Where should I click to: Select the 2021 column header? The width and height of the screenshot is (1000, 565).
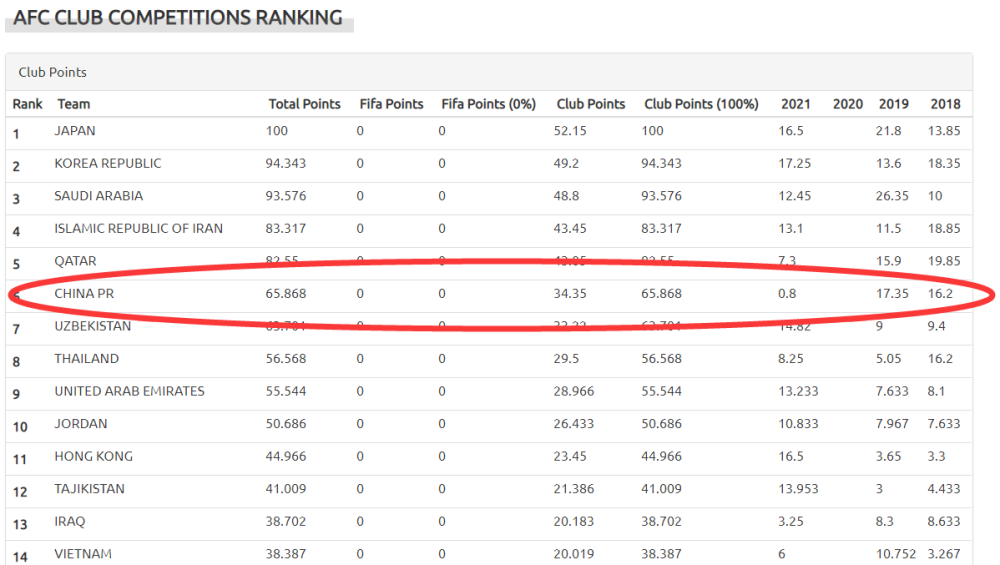tap(795, 104)
